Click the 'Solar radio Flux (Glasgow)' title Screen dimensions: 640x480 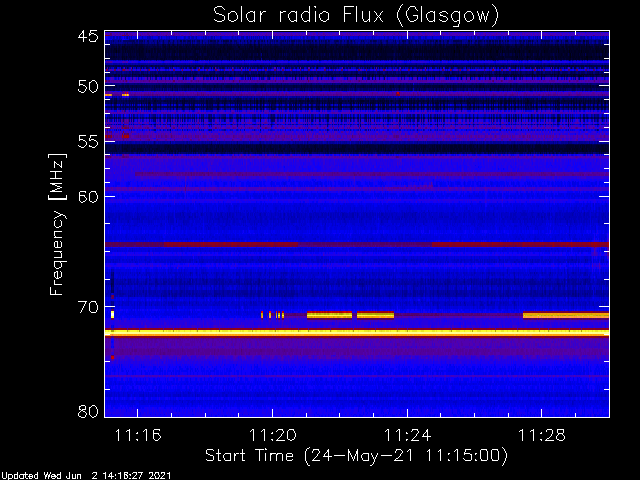(x=356, y=15)
